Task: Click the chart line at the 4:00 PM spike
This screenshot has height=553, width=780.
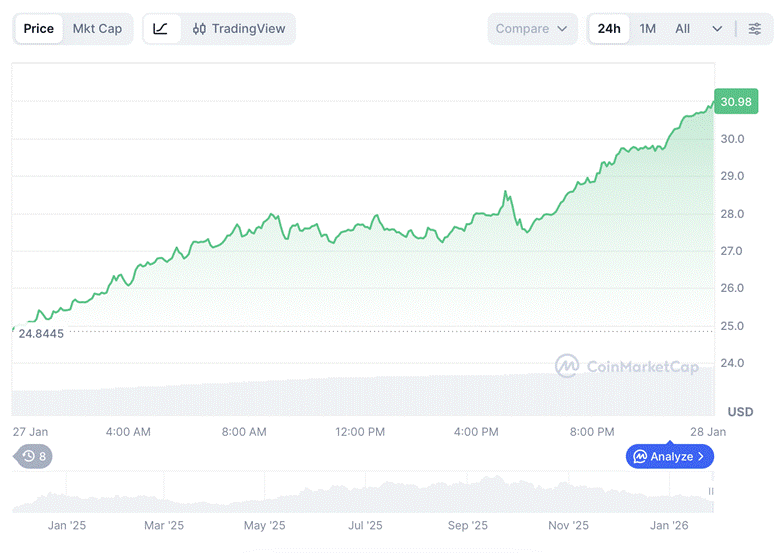Action: tap(506, 192)
